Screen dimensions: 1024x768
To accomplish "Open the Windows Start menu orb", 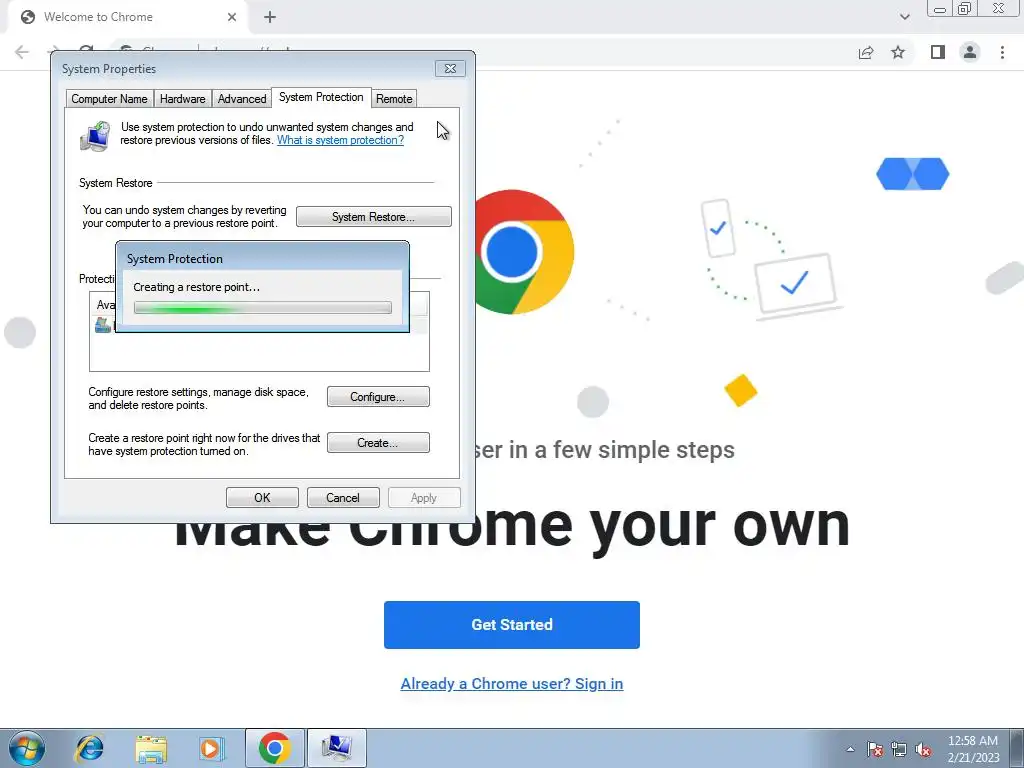I will pyautogui.click(x=26, y=748).
